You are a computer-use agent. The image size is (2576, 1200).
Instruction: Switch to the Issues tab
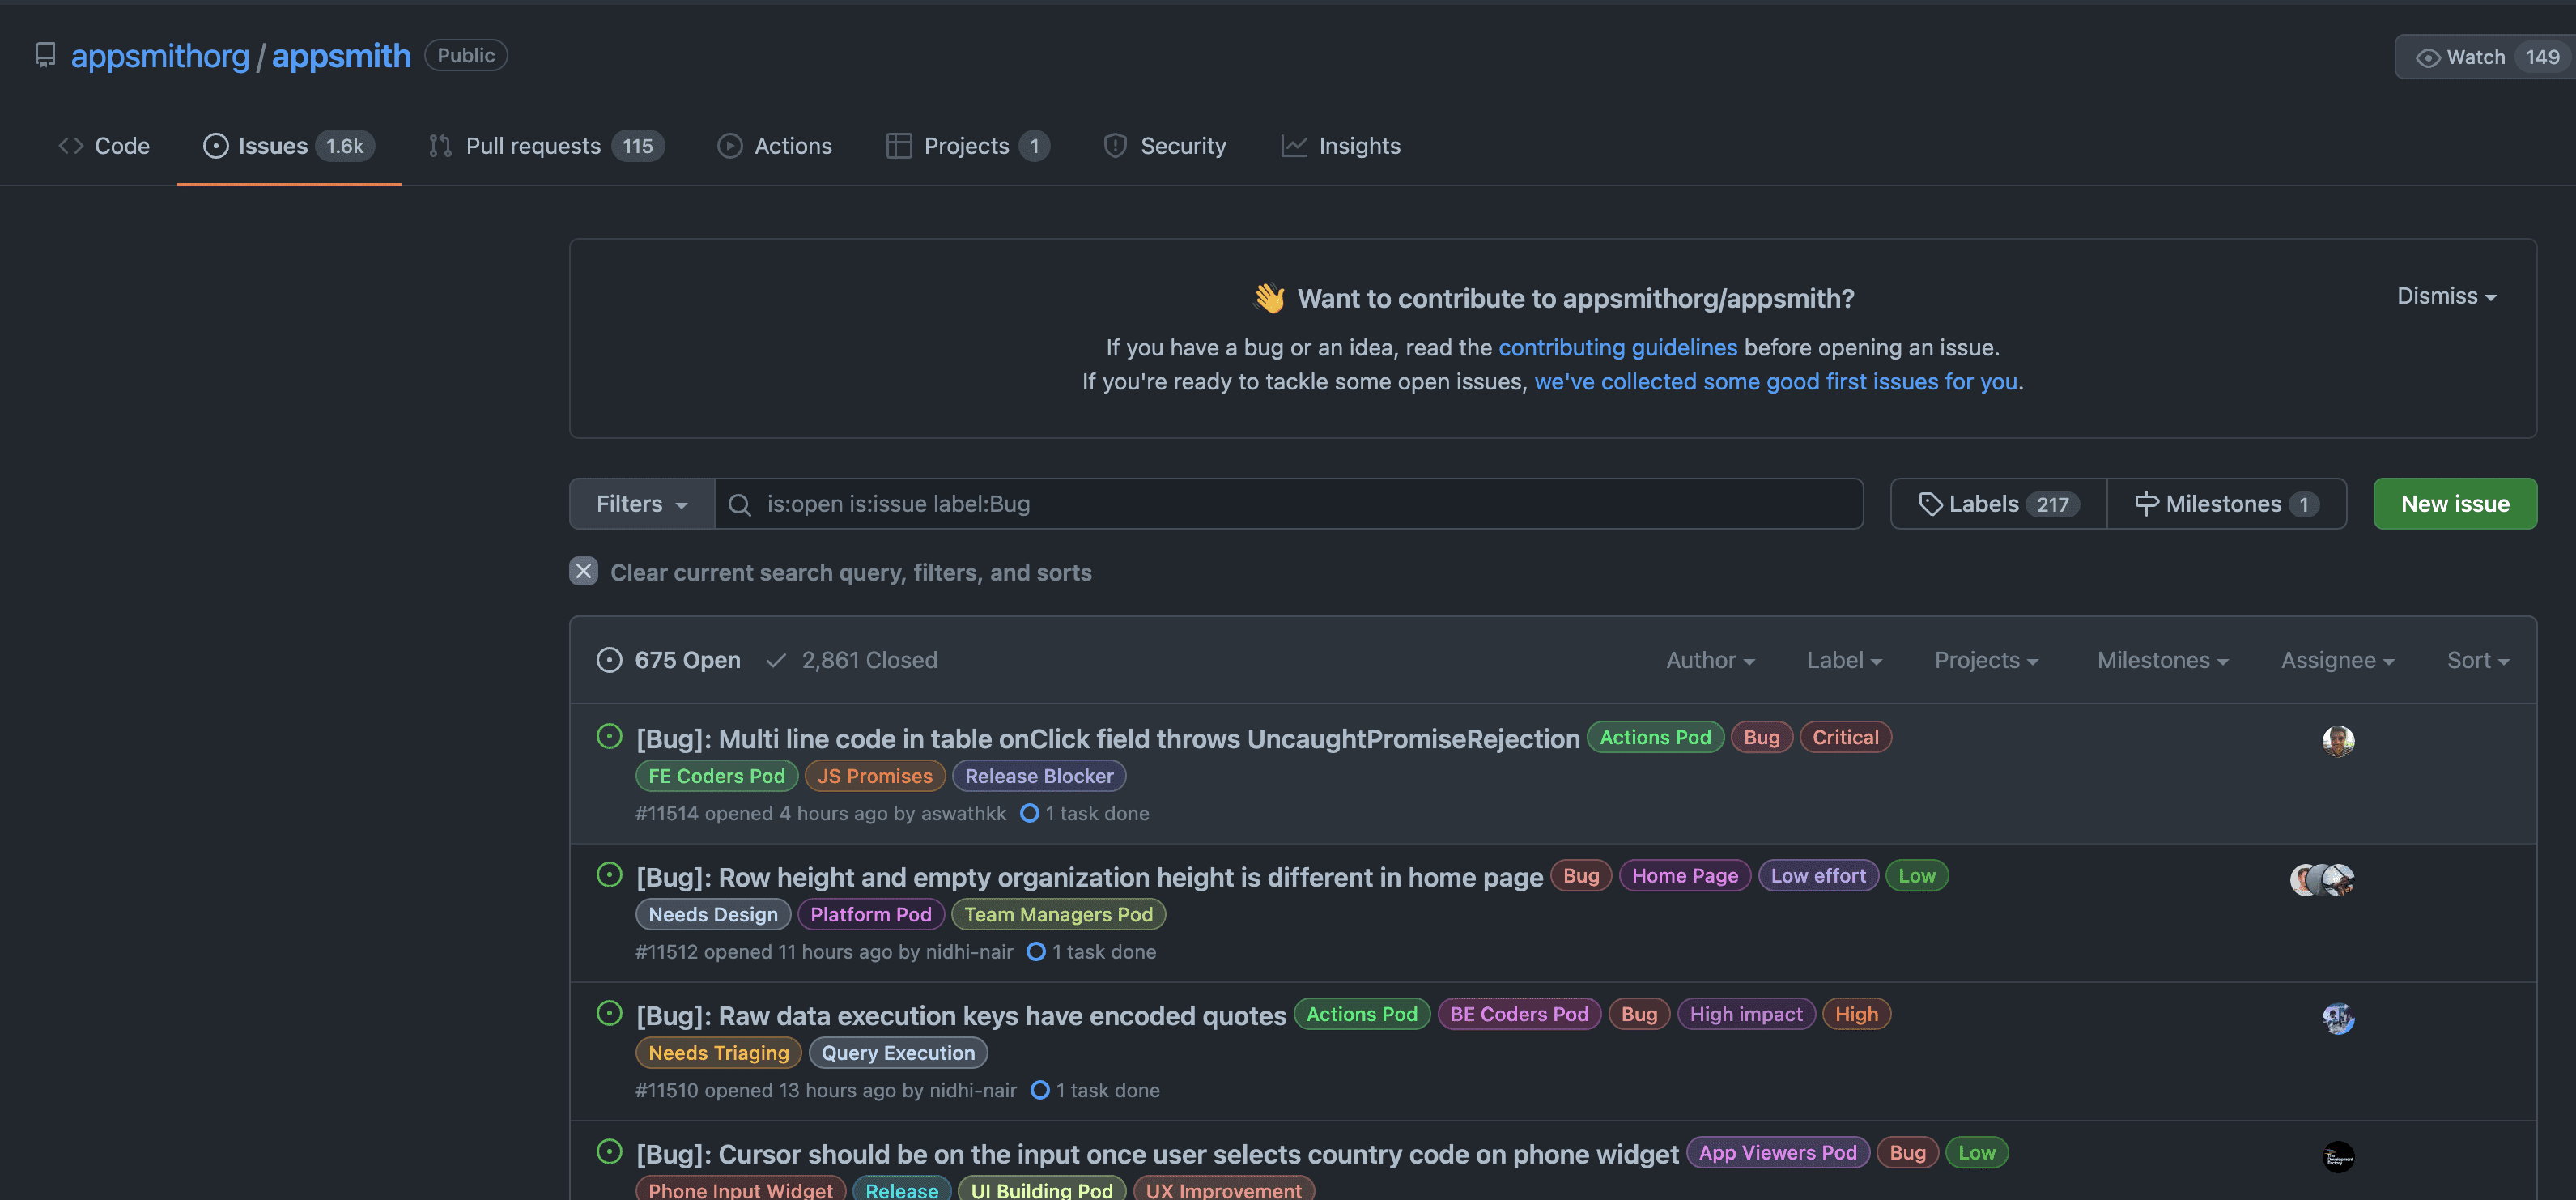(x=289, y=146)
